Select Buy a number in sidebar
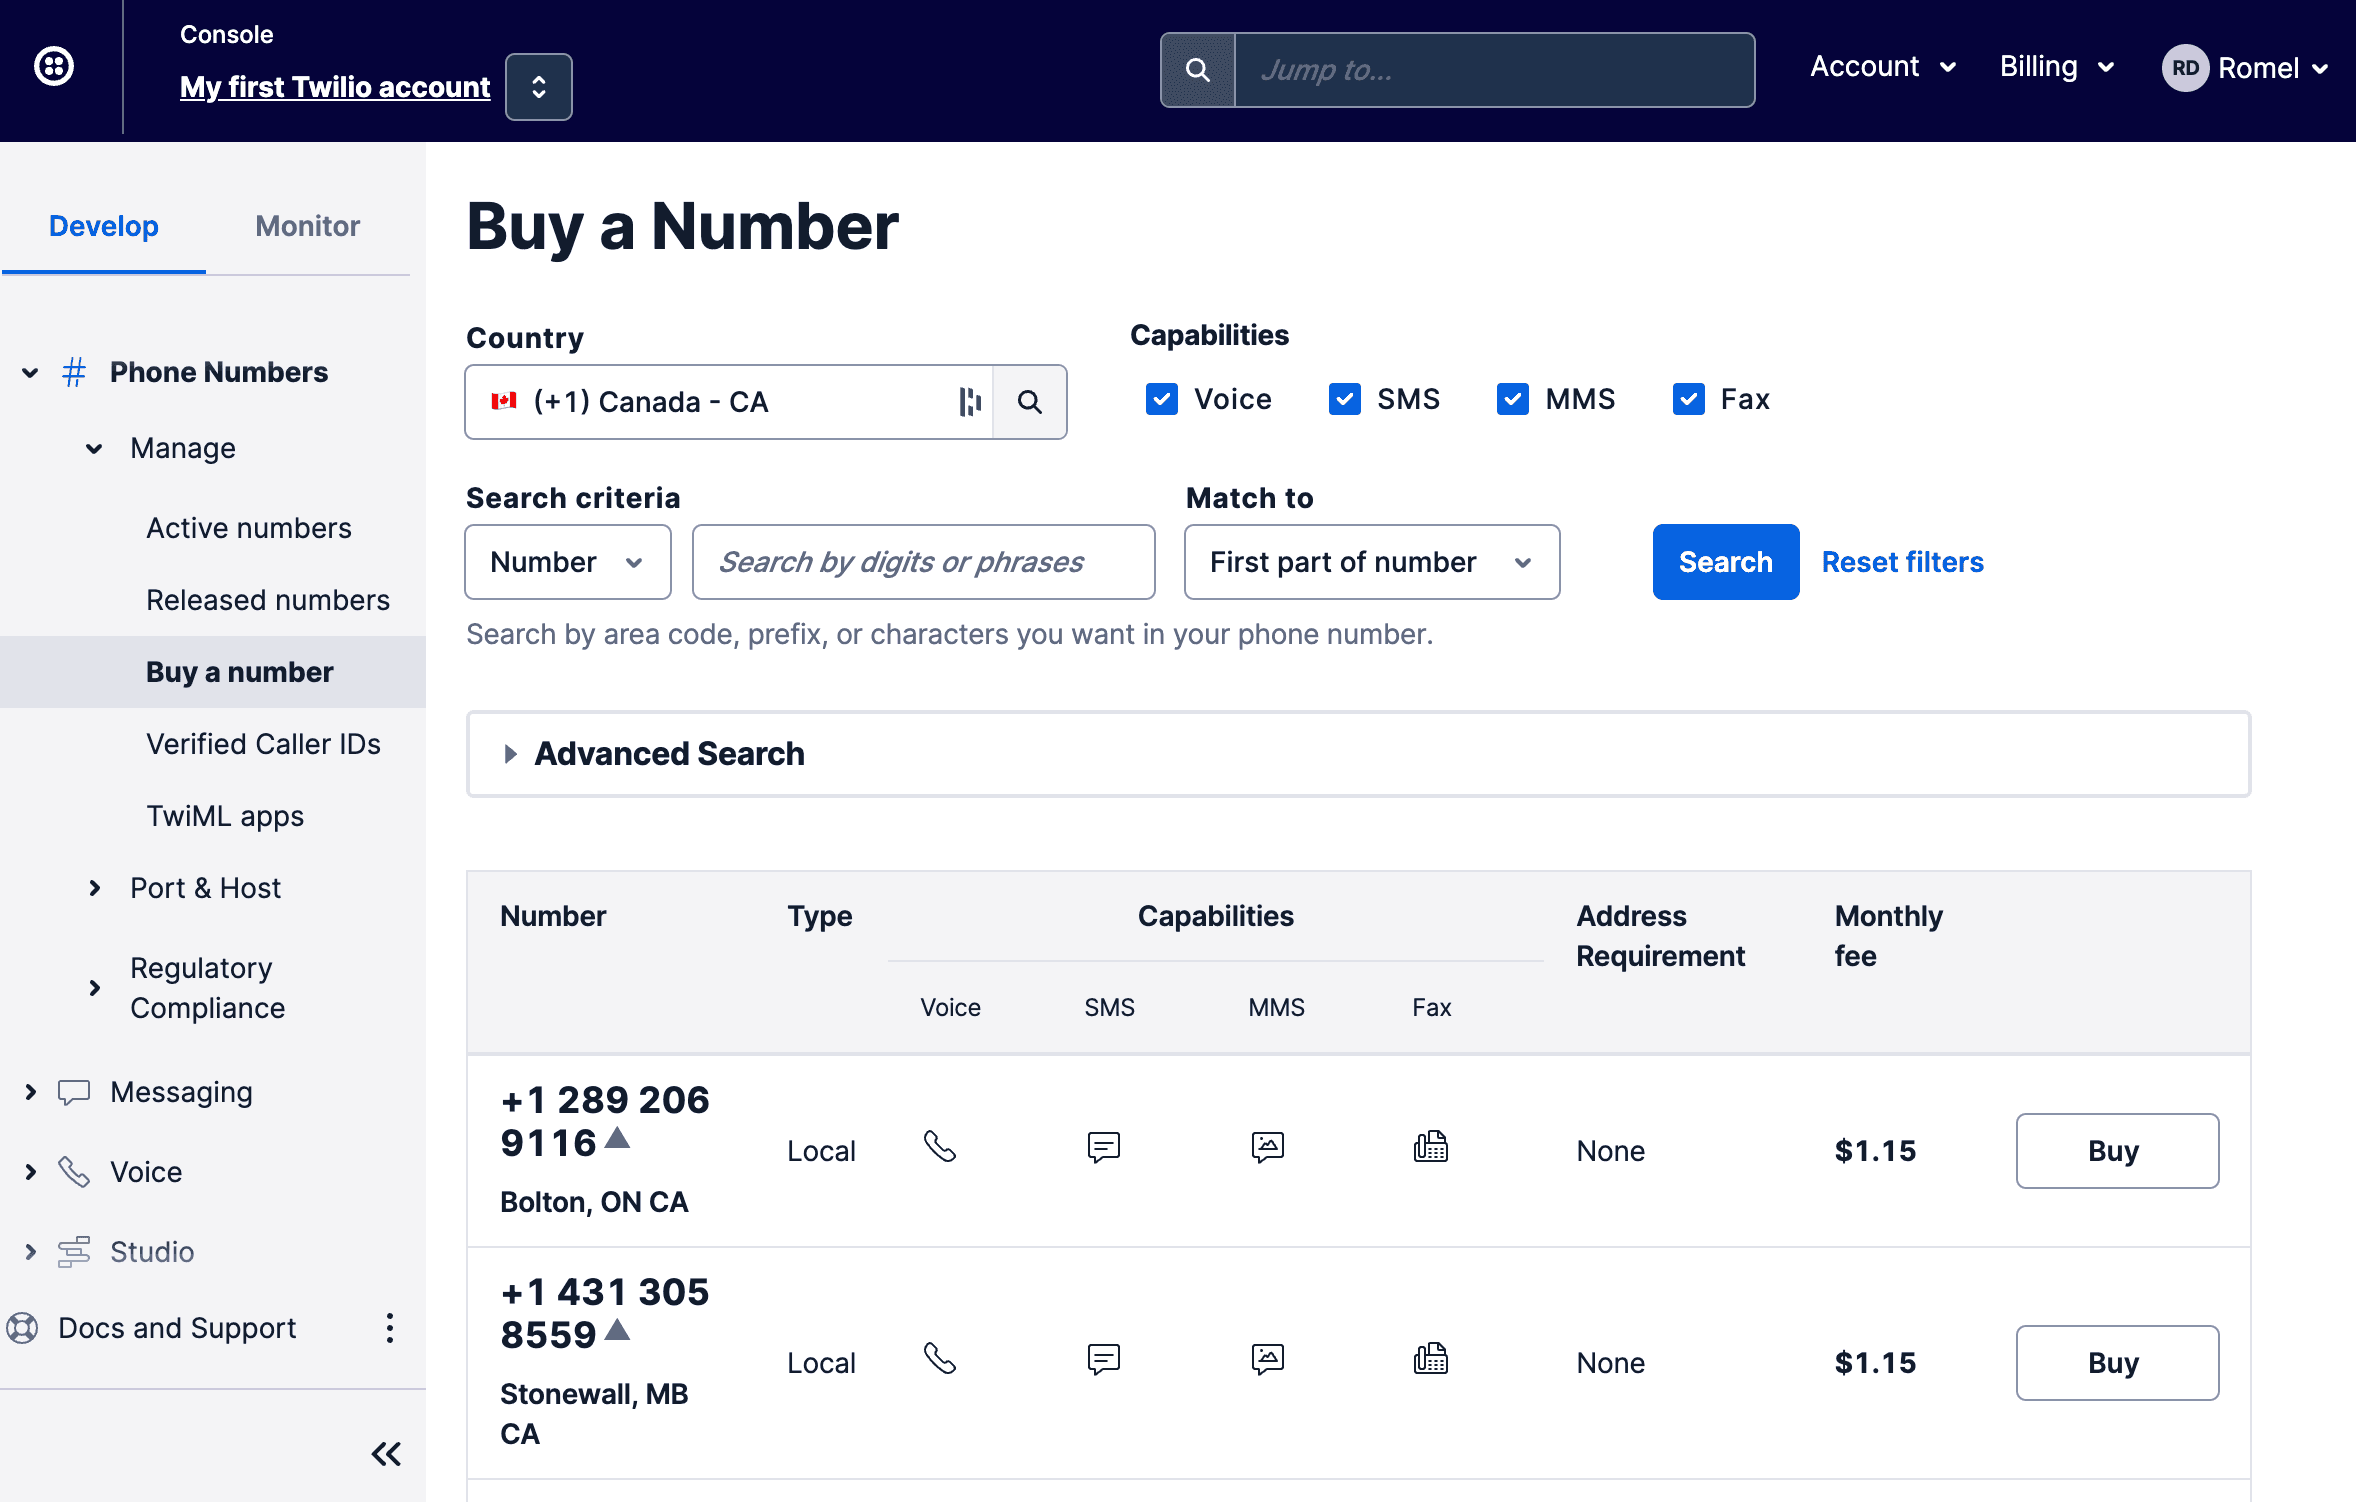This screenshot has width=2356, height=1502. pyautogui.click(x=240, y=672)
